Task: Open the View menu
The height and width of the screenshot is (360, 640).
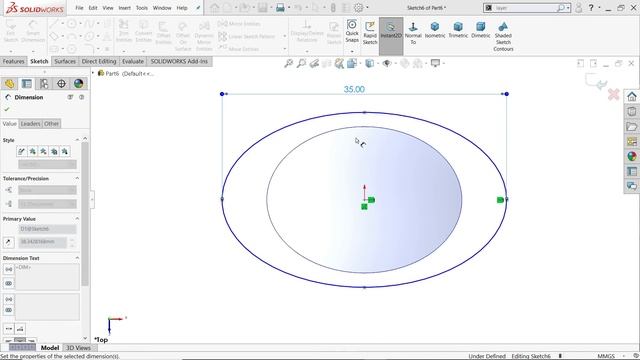Action: click(x=108, y=8)
